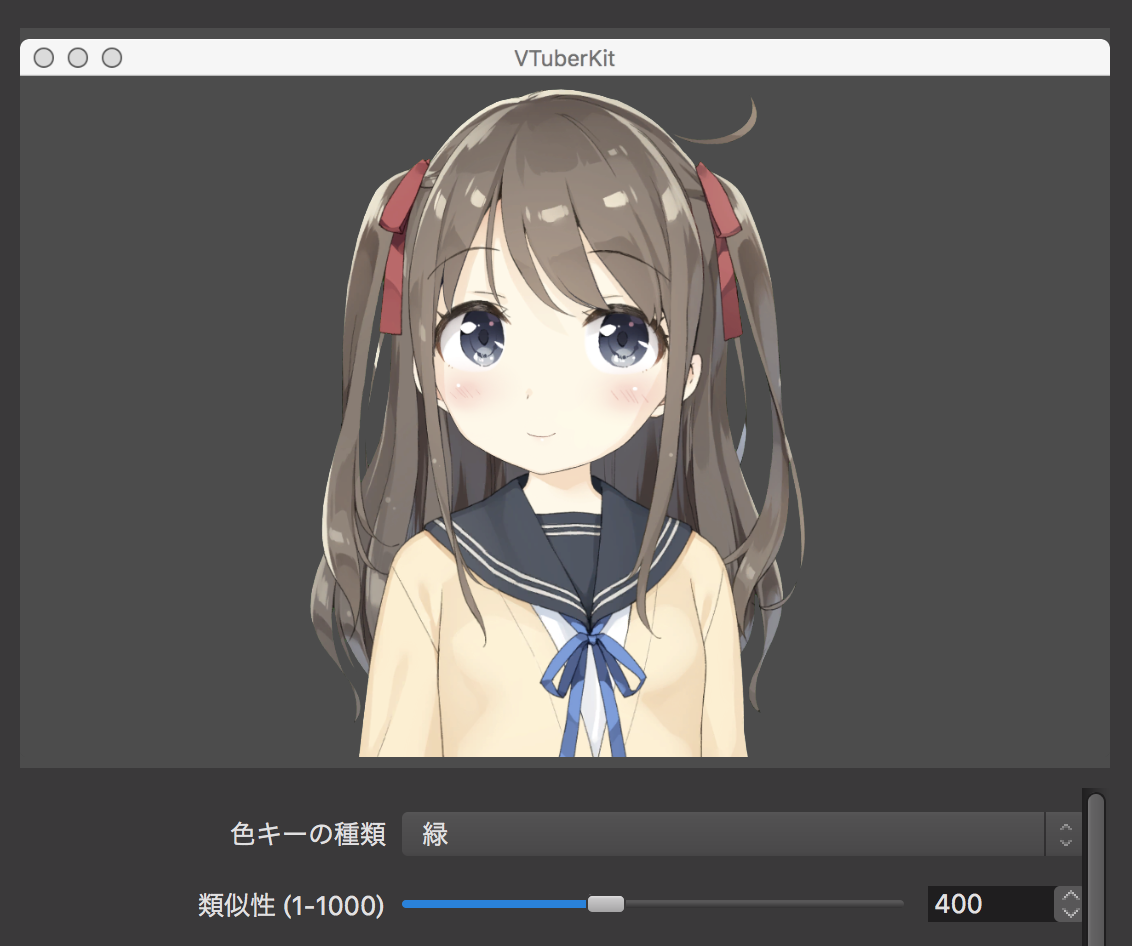The image size is (1132, 946).
Task: Minimize the VTuberKit window
Action: click(78, 58)
